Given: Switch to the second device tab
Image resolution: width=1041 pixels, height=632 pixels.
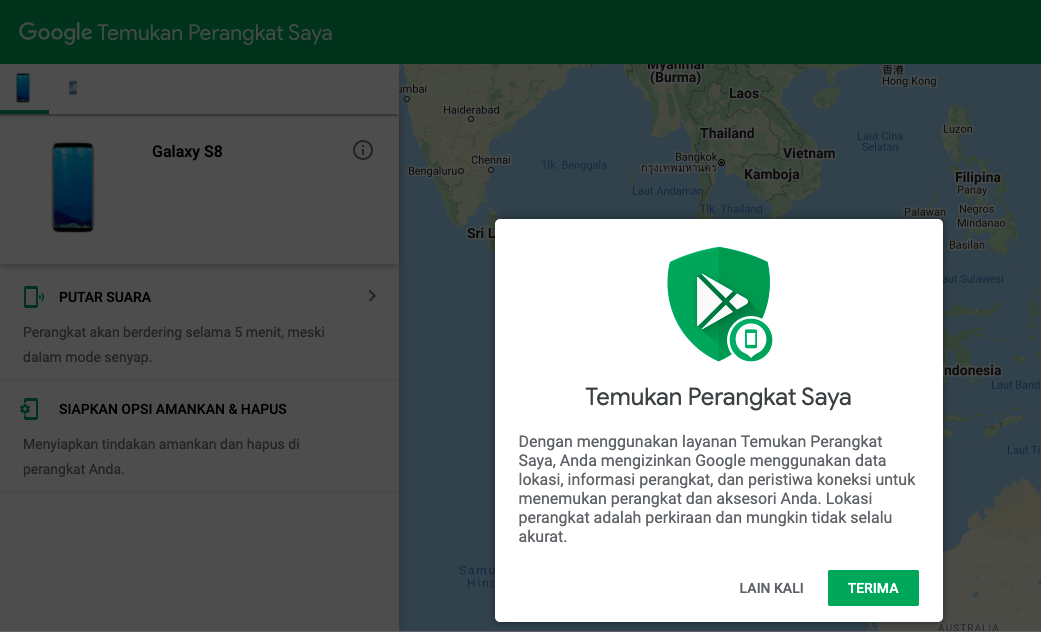Looking at the screenshot, I should [x=73, y=88].
